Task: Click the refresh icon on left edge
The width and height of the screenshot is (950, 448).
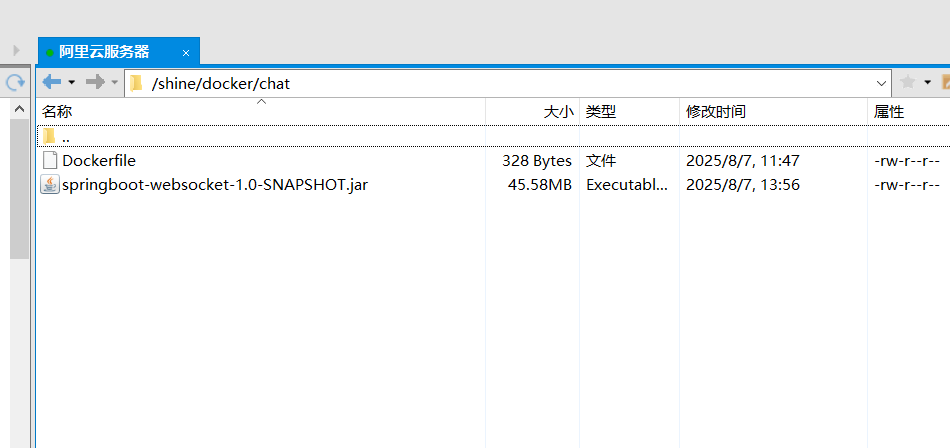Action: (x=15, y=83)
